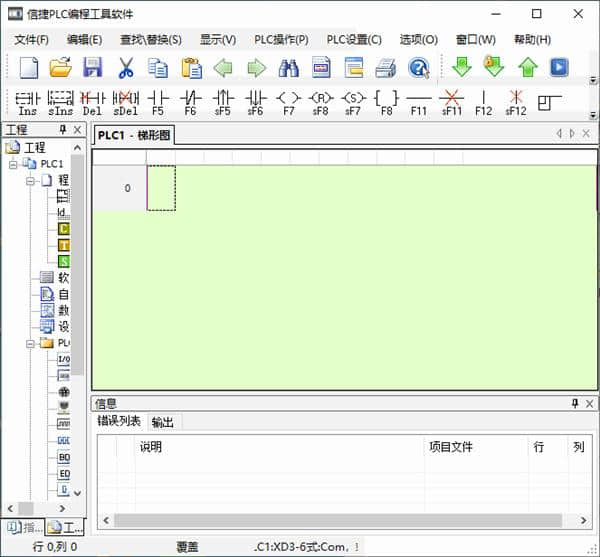Click the sF11 delete horizontal line tool
The width and height of the screenshot is (600, 557).
pyautogui.click(x=451, y=102)
